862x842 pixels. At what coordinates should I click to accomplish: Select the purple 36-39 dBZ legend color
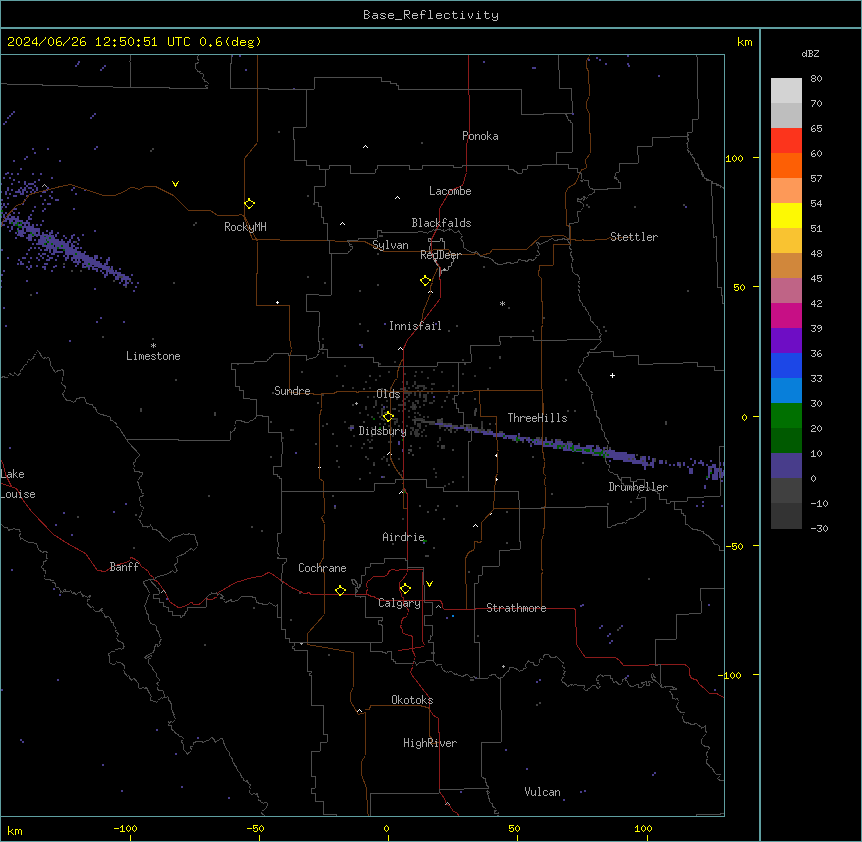click(x=786, y=341)
